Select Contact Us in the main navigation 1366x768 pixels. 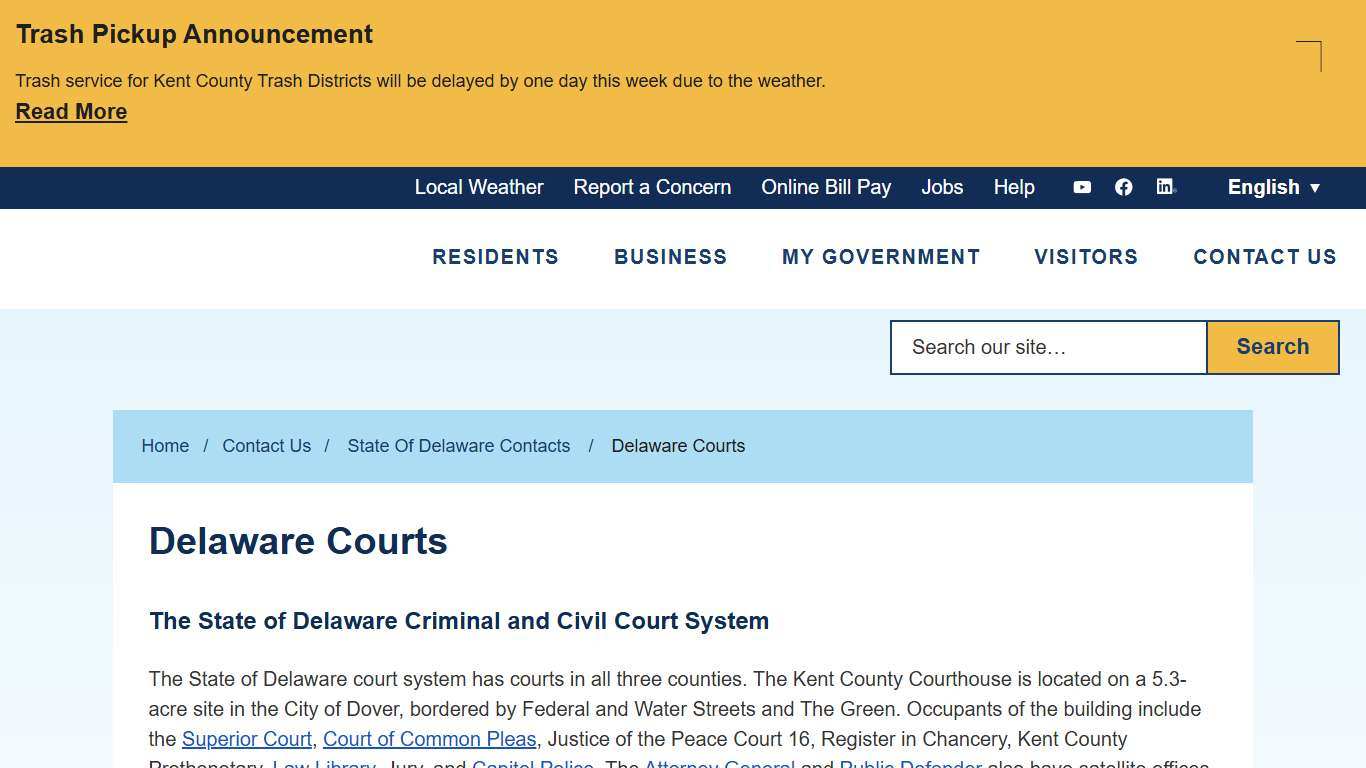pos(1264,257)
